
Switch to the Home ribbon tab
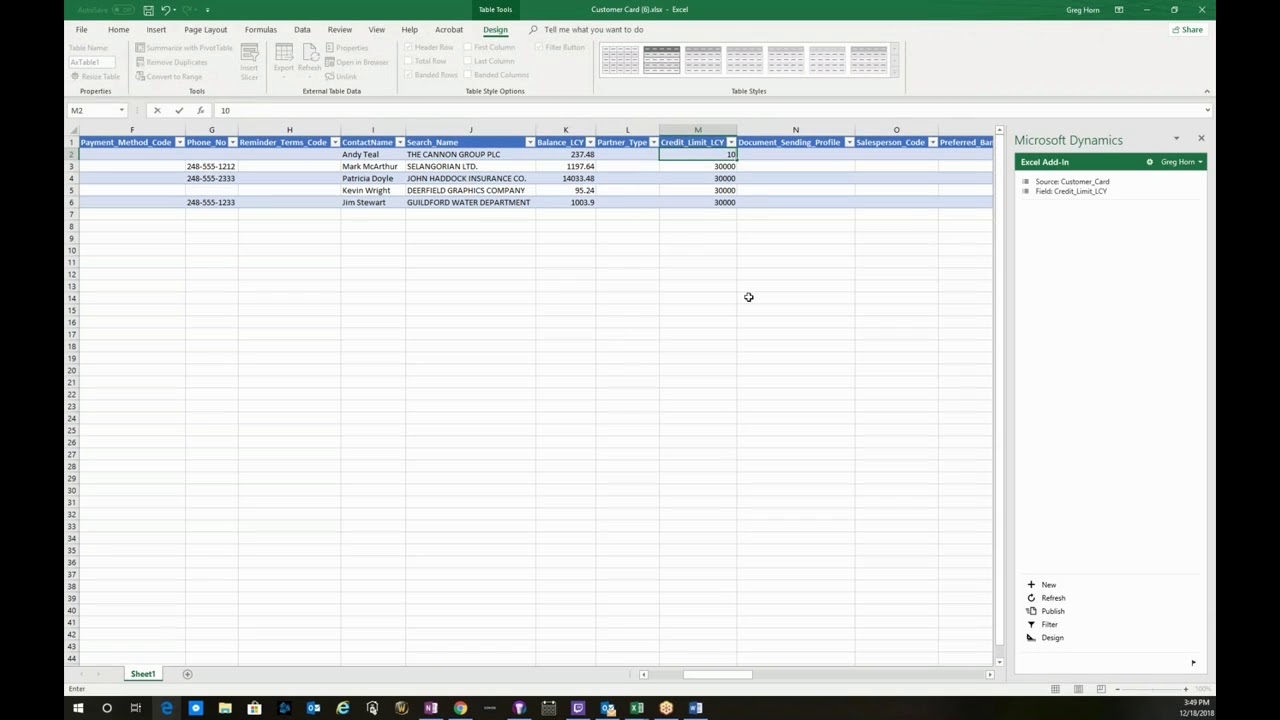click(x=118, y=29)
